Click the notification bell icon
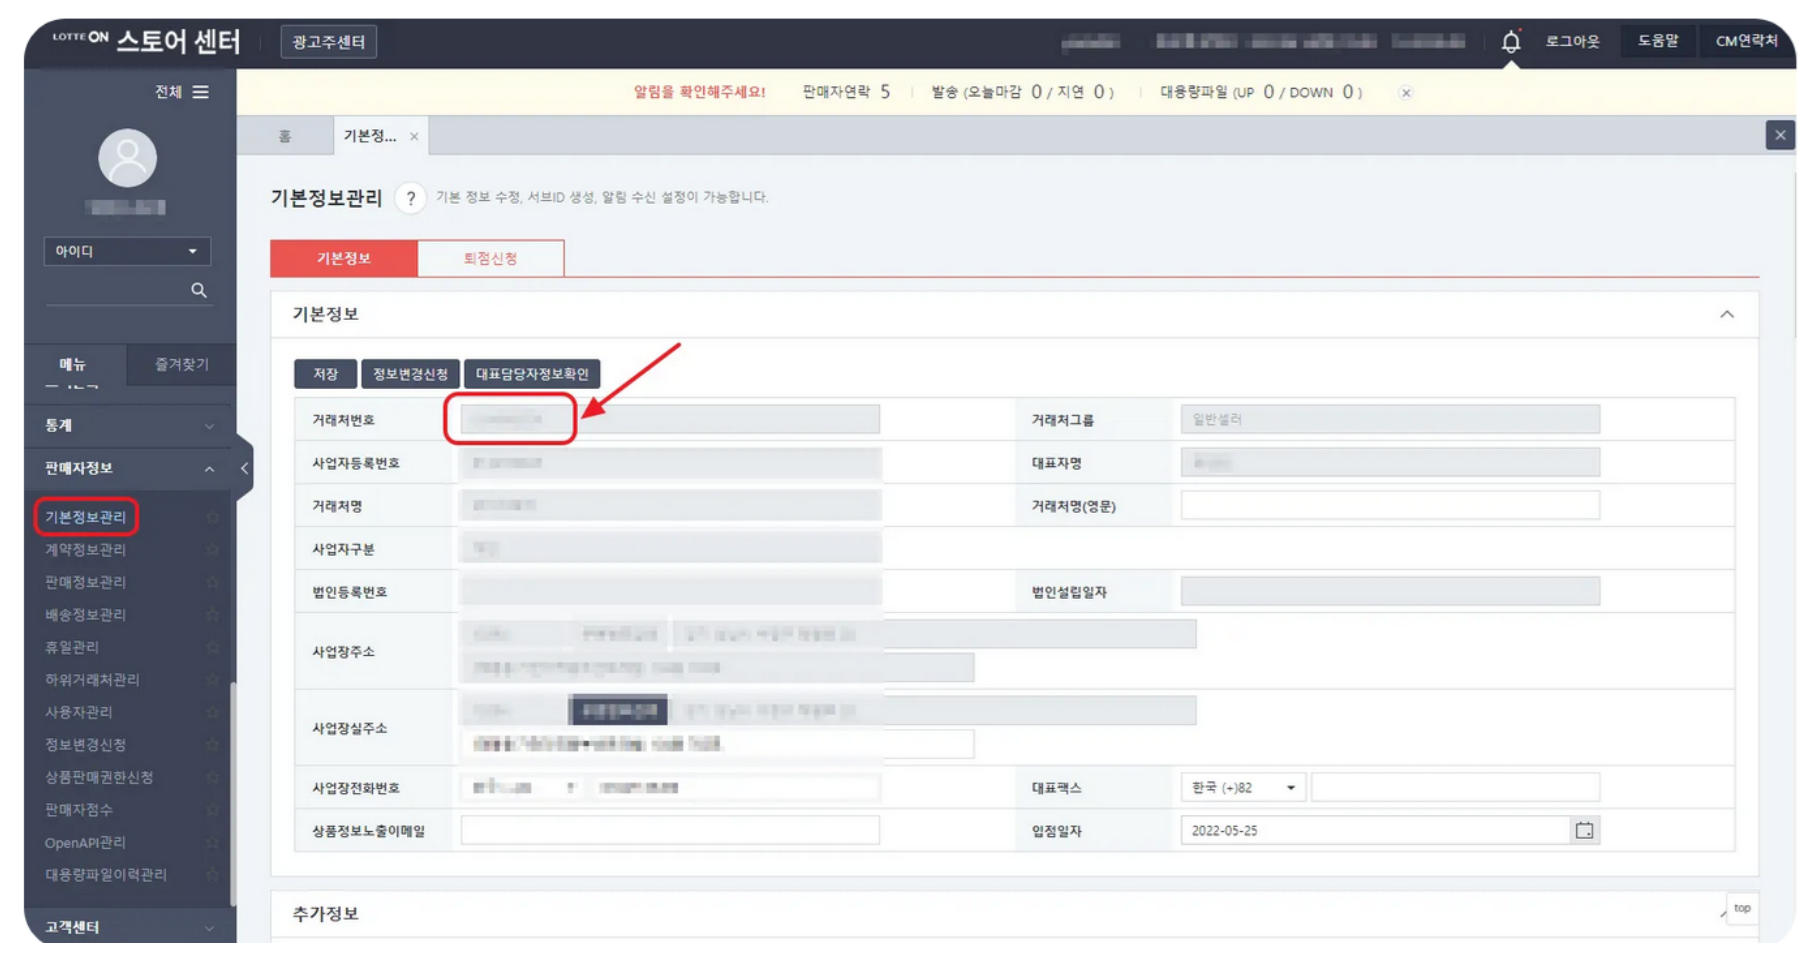 1510,42
